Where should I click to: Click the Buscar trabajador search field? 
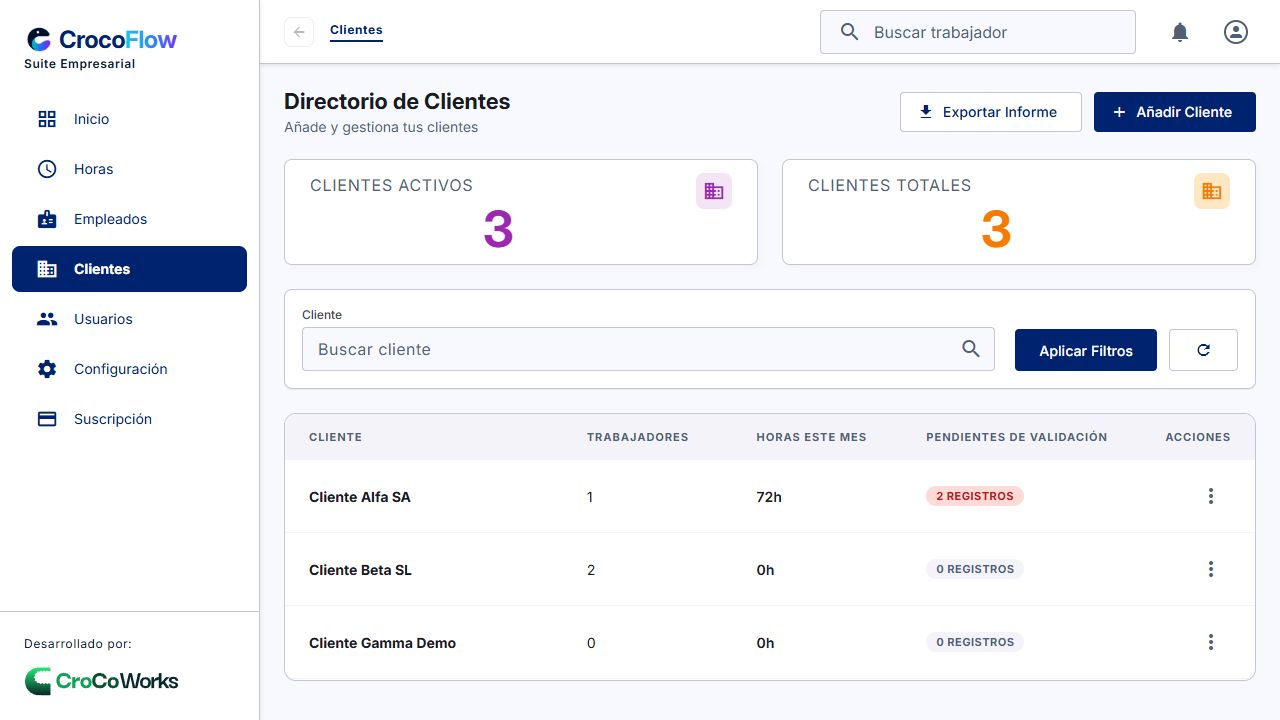tap(978, 32)
